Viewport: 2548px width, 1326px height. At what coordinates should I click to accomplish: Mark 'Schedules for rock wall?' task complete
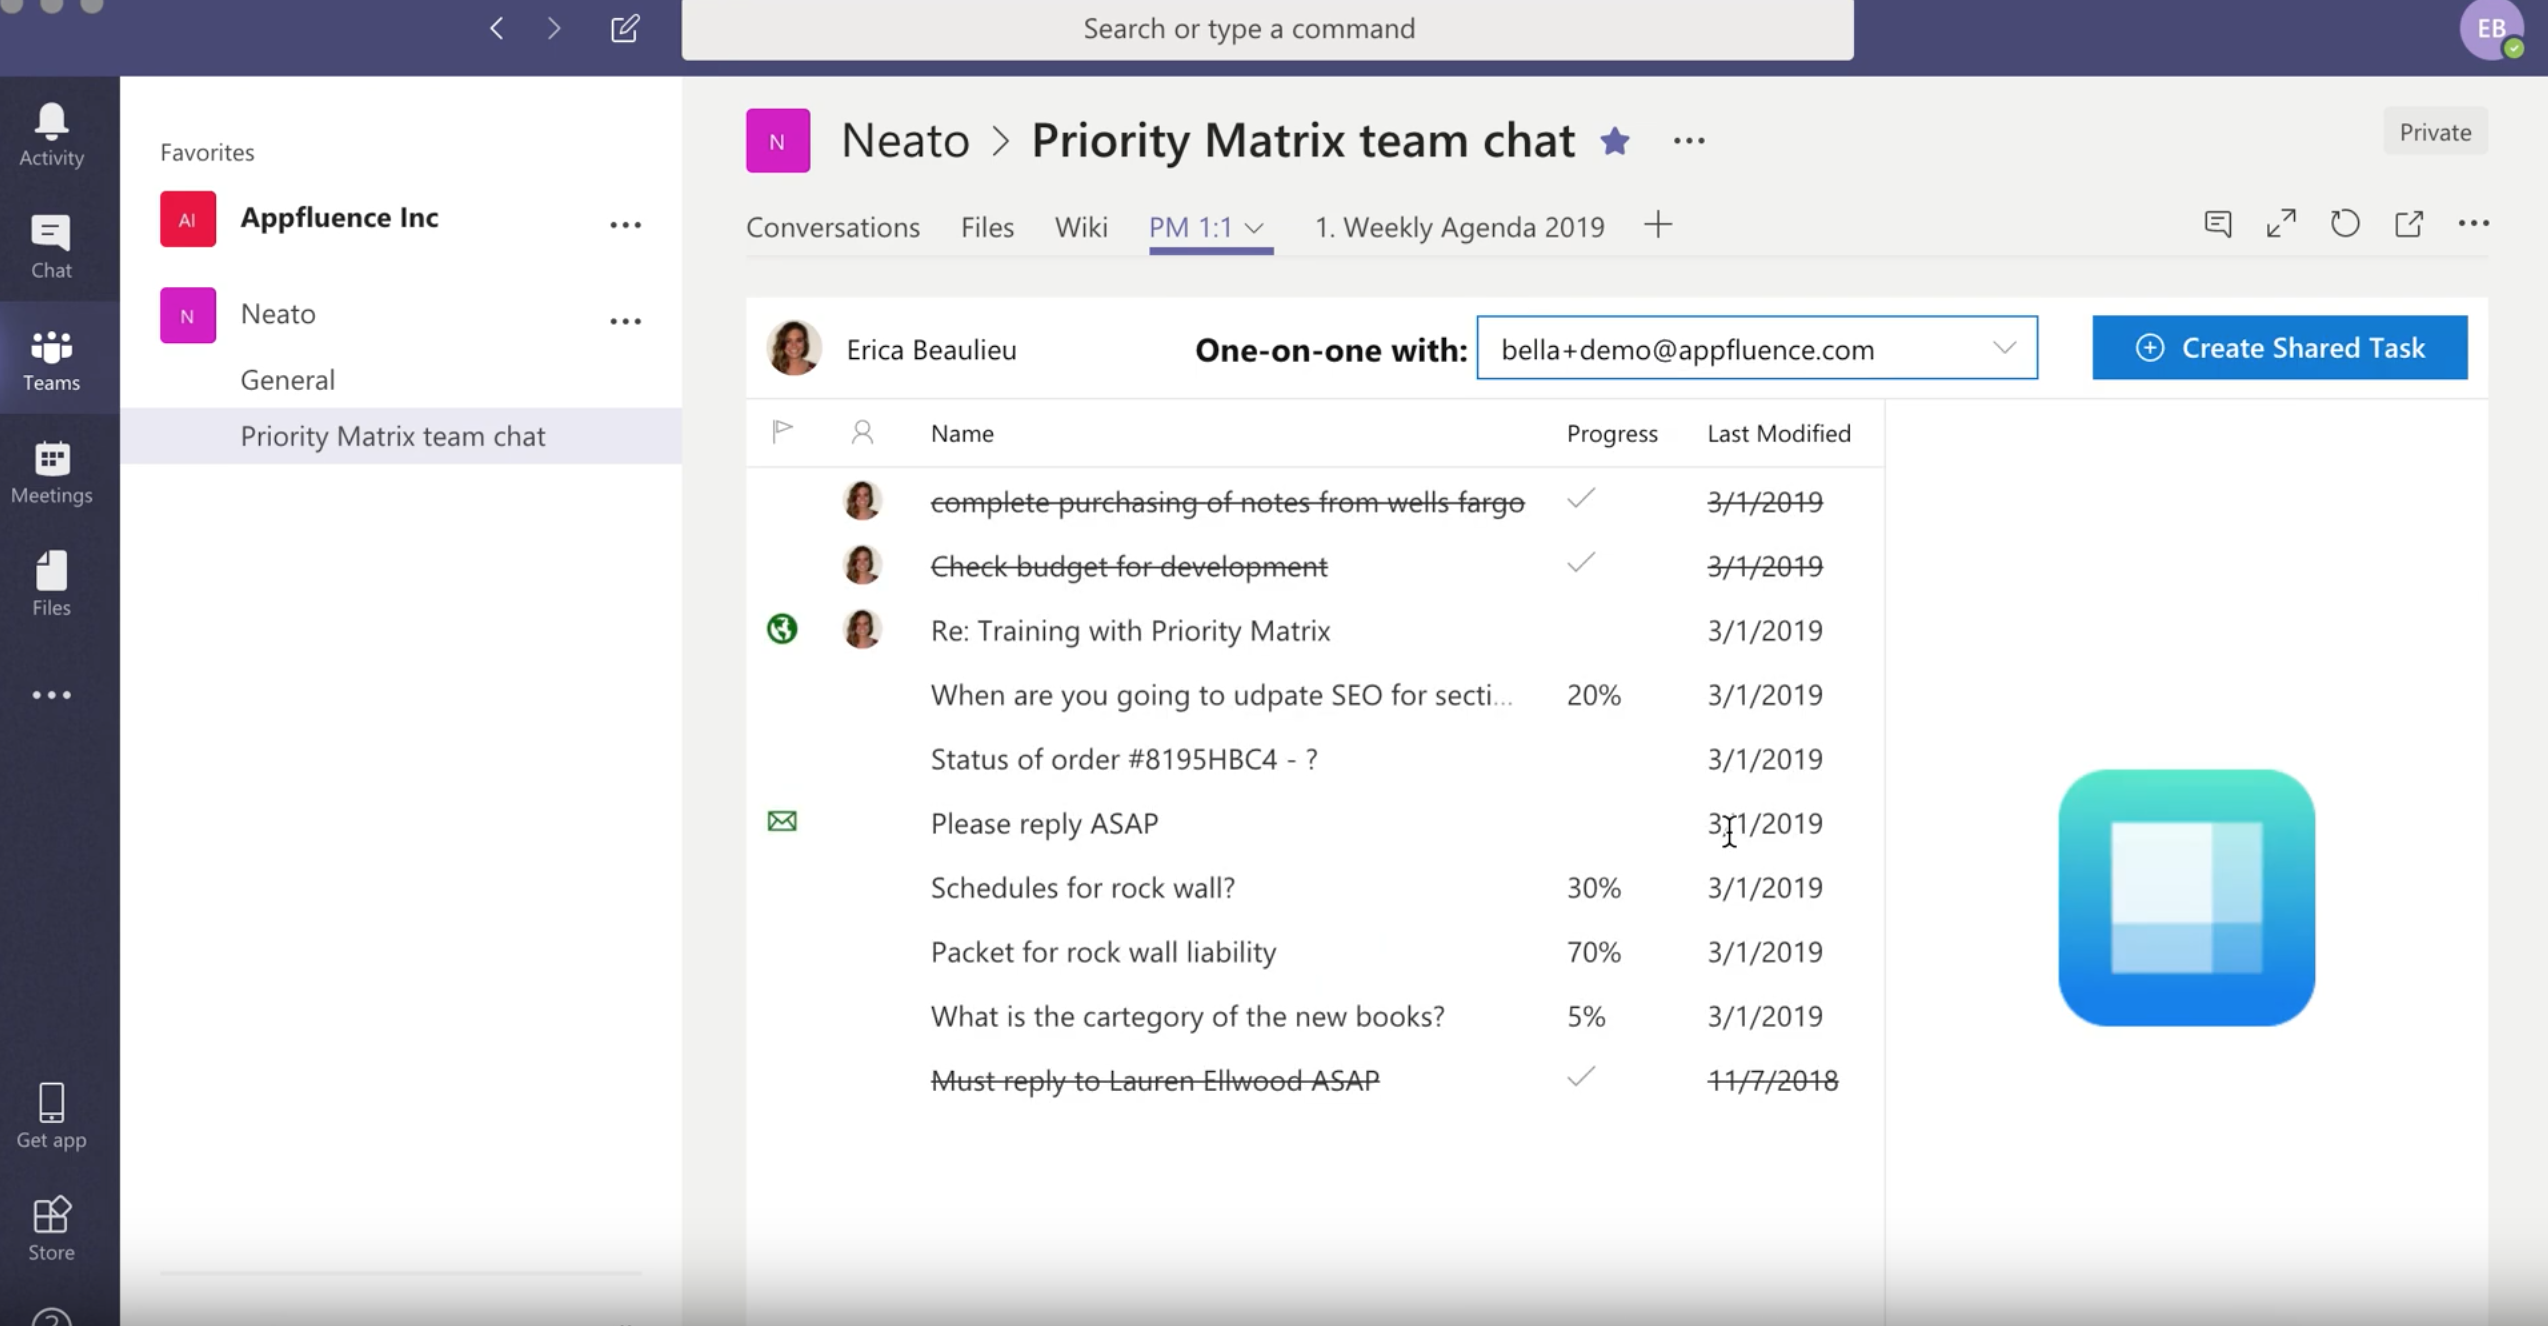point(1581,887)
